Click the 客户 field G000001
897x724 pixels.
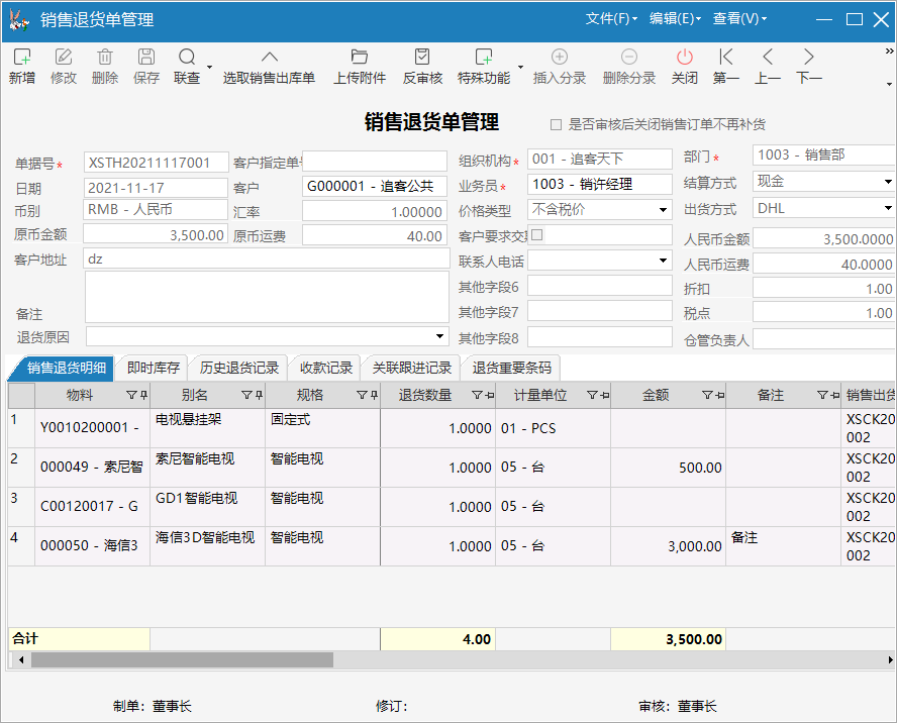click(374, 186)
